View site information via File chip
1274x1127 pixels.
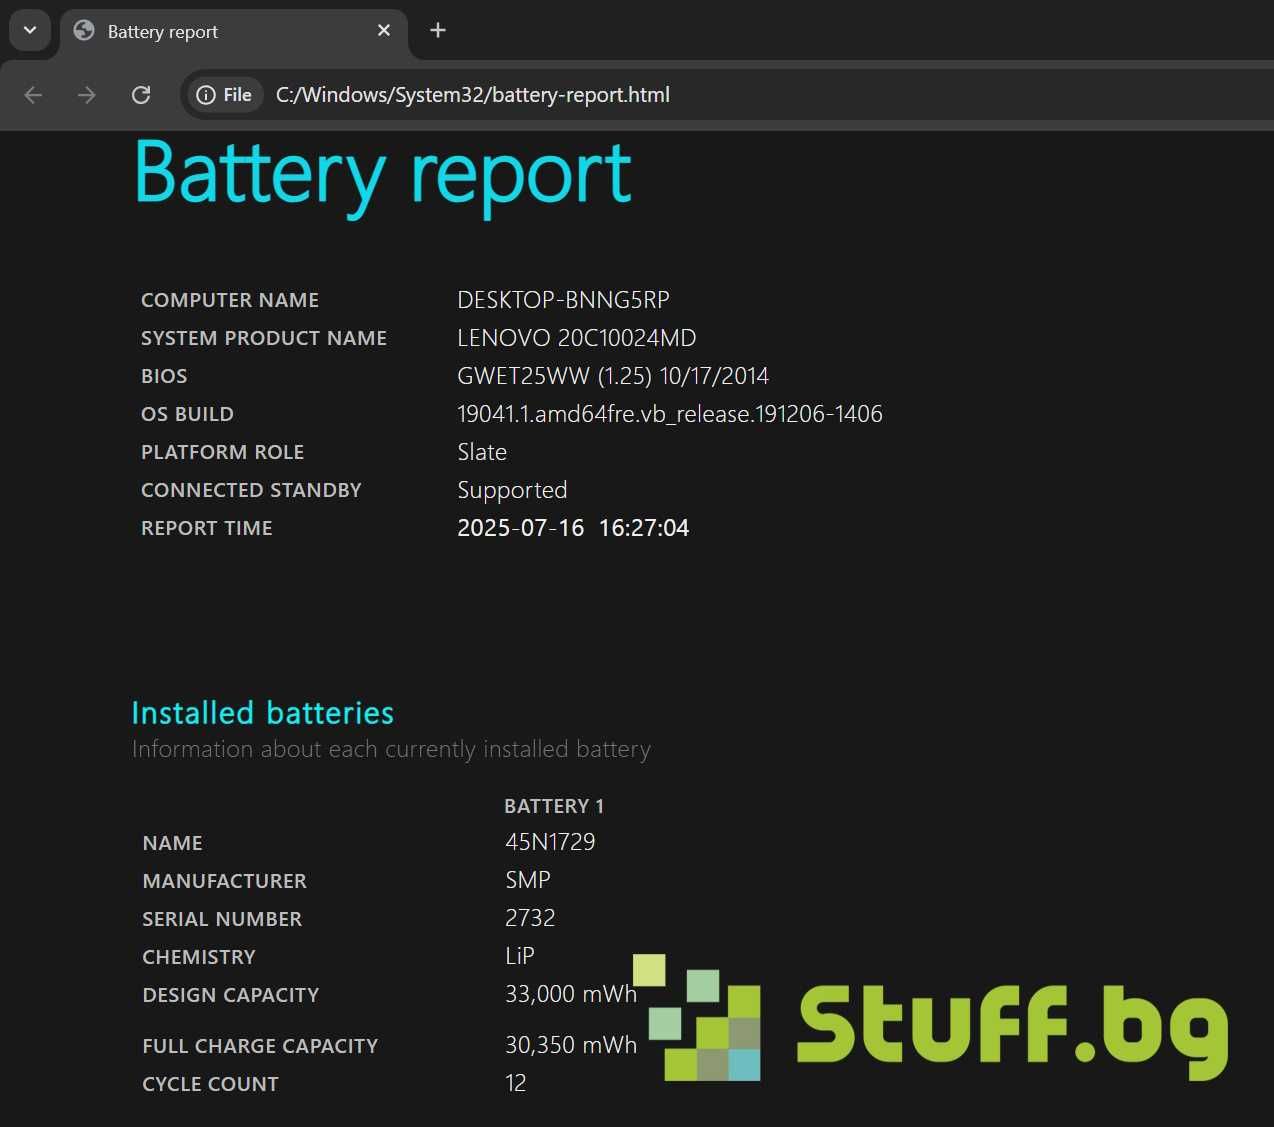(x=225, y=95)
